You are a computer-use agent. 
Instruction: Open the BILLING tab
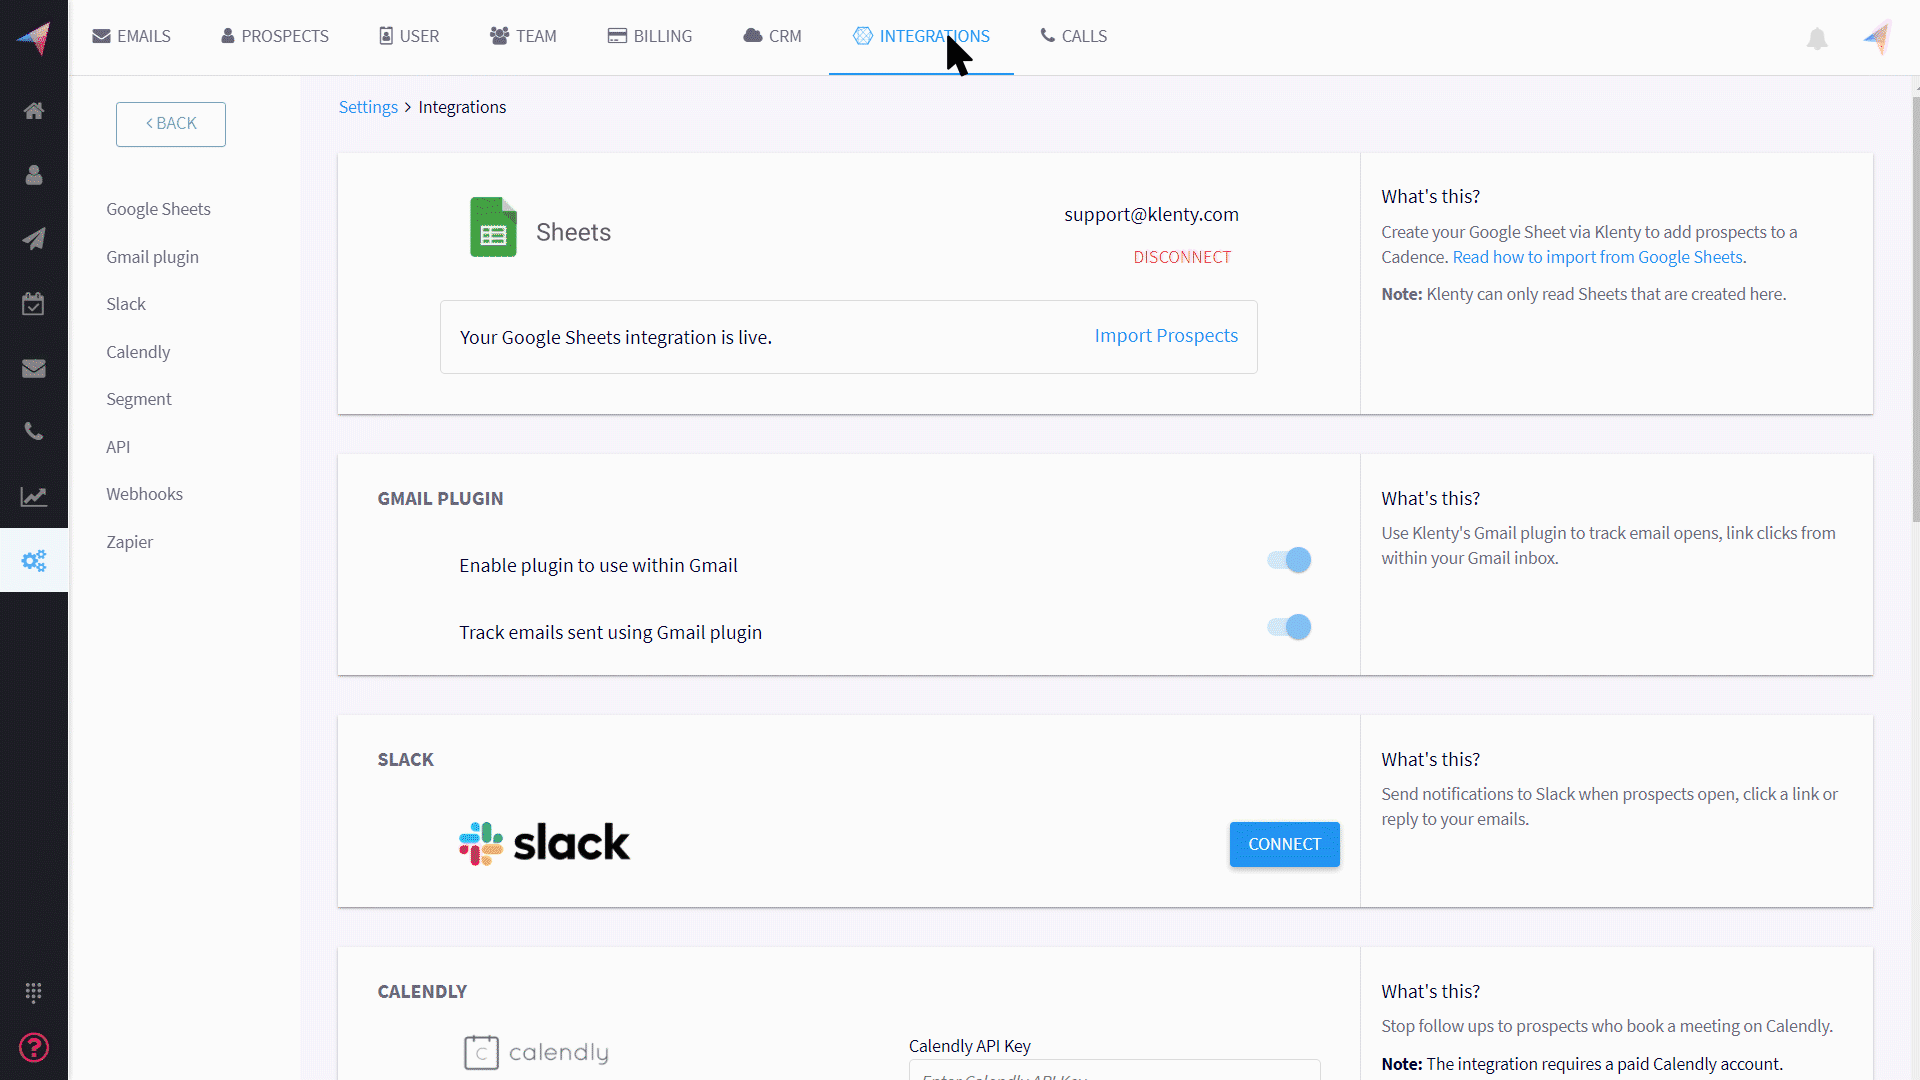click(650, 36)
